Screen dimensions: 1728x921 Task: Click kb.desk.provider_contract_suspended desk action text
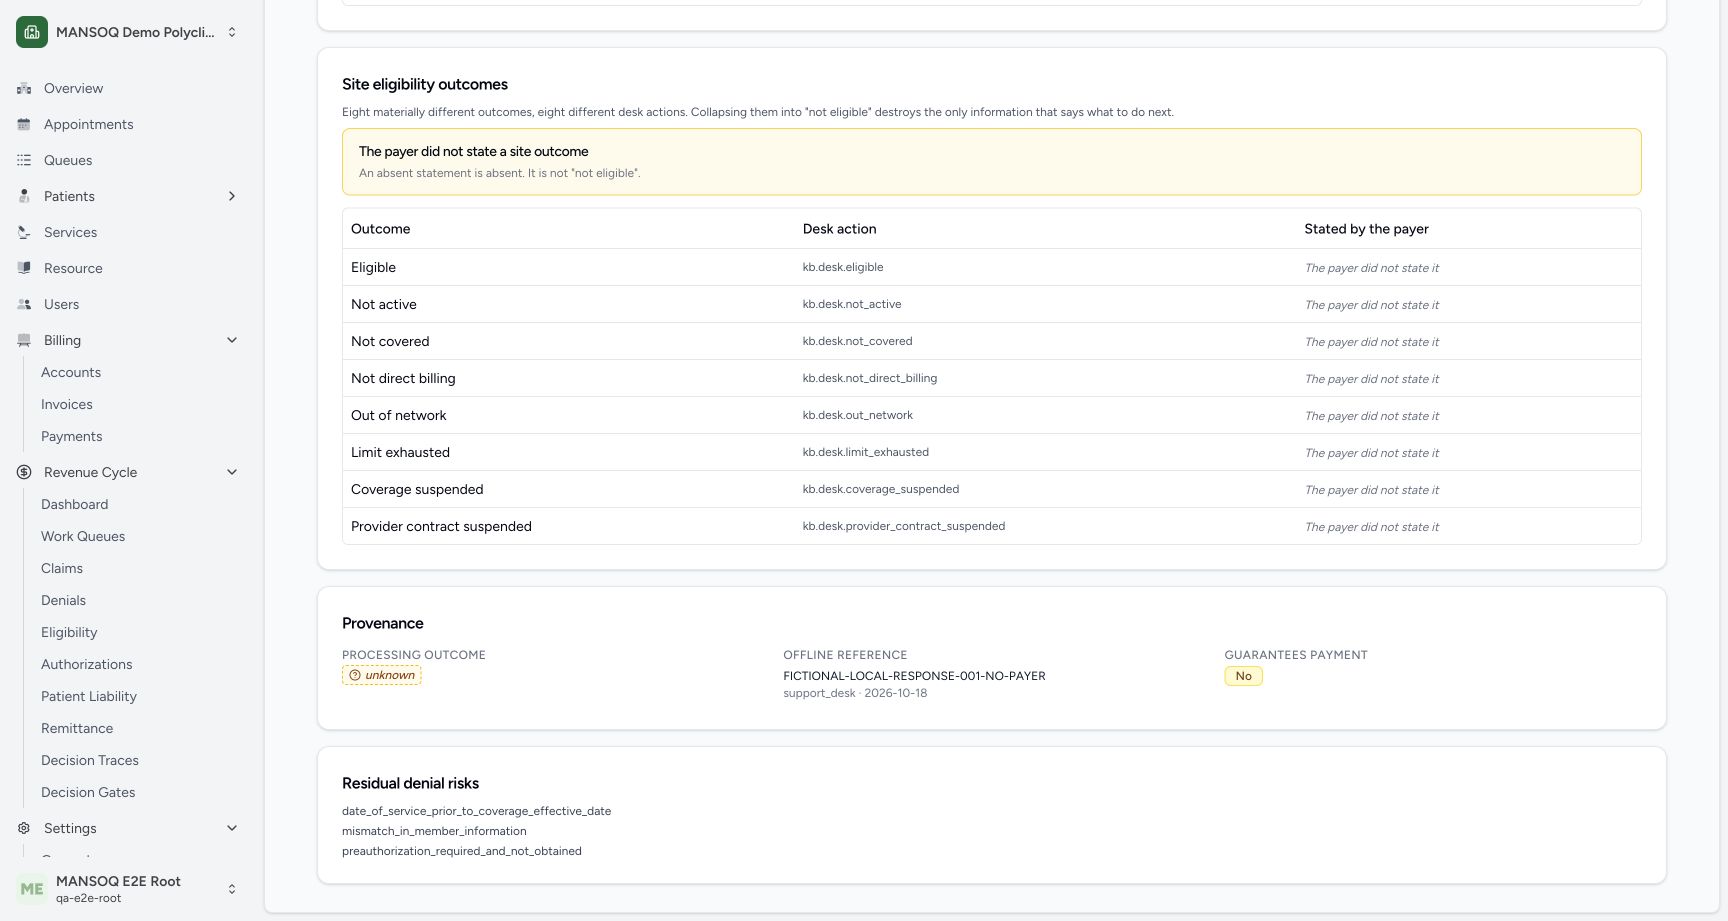(904, 526)
